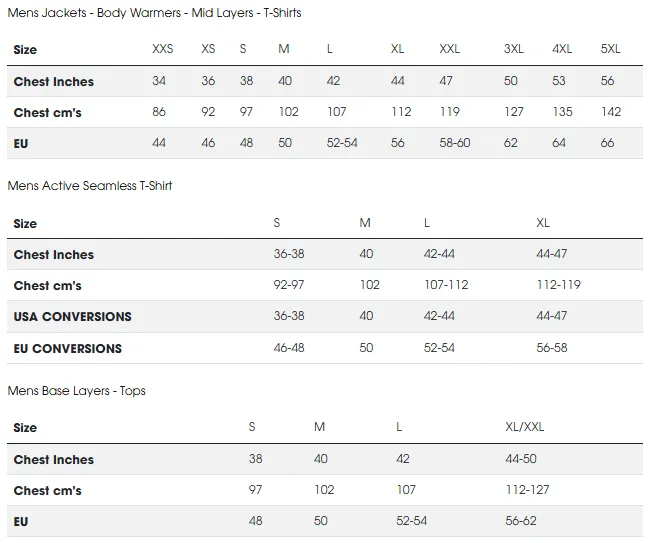Click the Mens Active Seamless T-Shirt heading
The width and height of the screenshot is (648, 543).
tap(90, 186)
